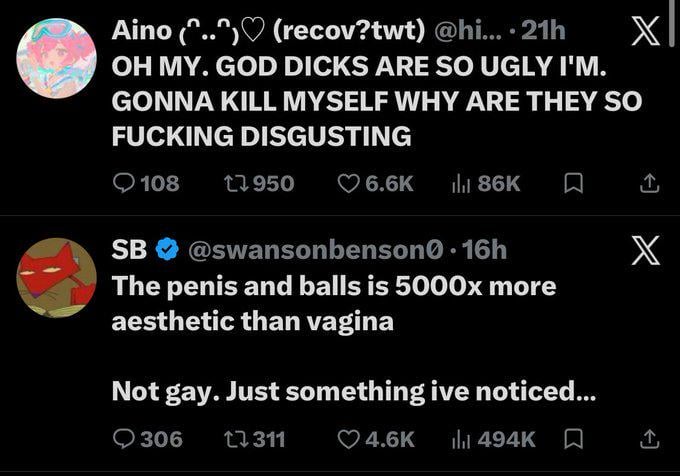Open the 21h timestamp link
Viewport: 680px width, 476px height.
coord(543,31)
